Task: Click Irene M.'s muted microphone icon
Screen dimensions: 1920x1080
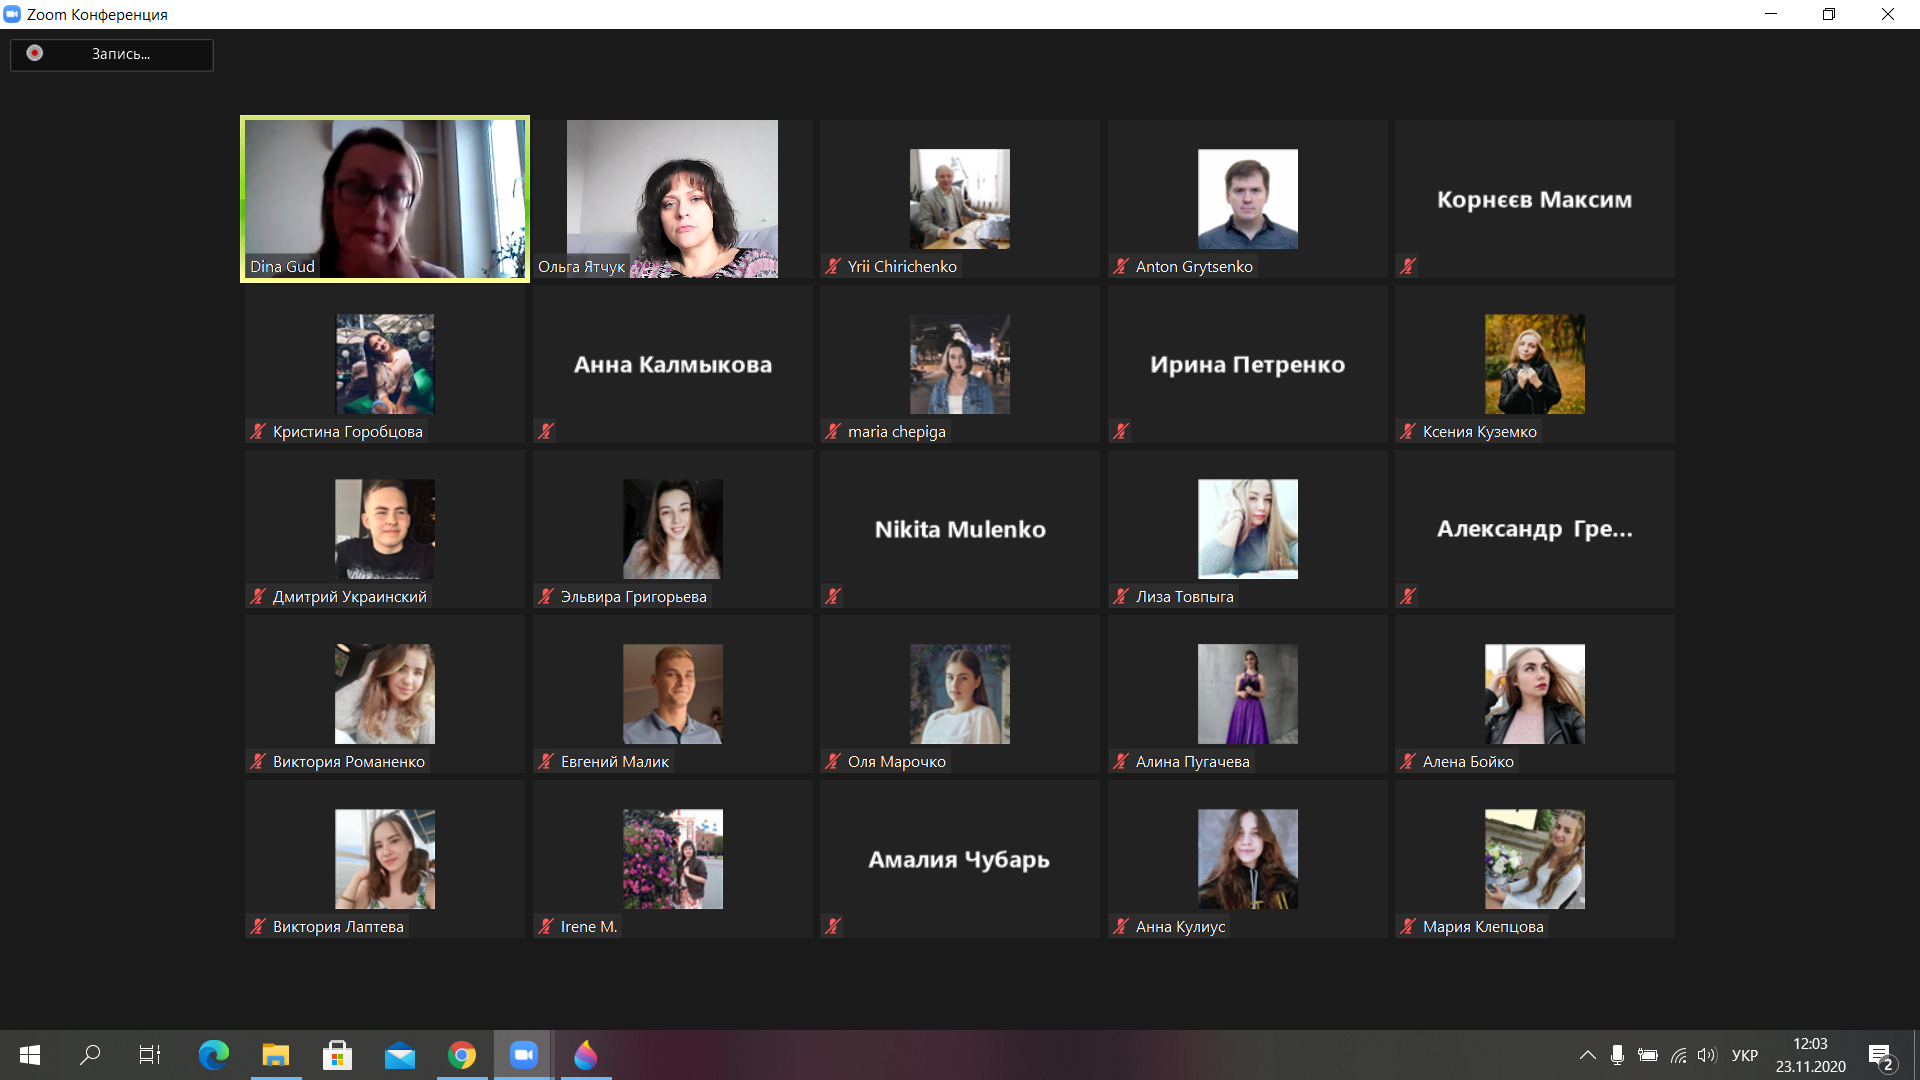Action: click(x=546, y=926)
